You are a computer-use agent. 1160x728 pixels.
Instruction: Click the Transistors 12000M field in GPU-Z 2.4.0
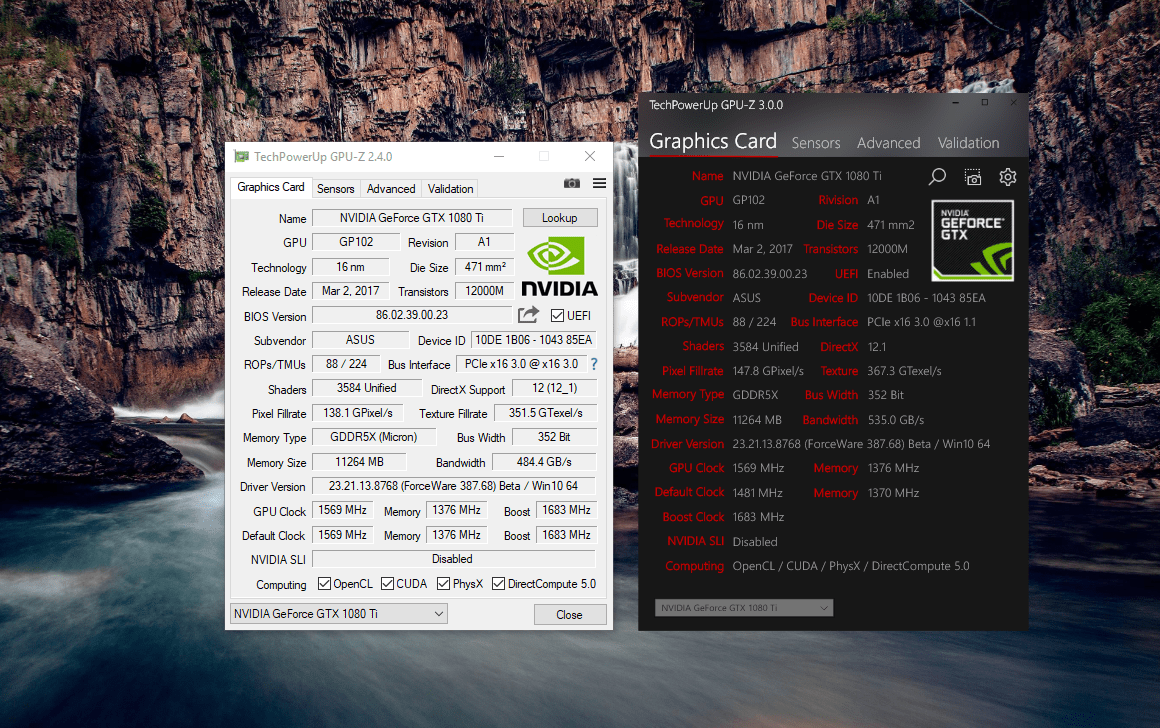click(x=485, y=291)
